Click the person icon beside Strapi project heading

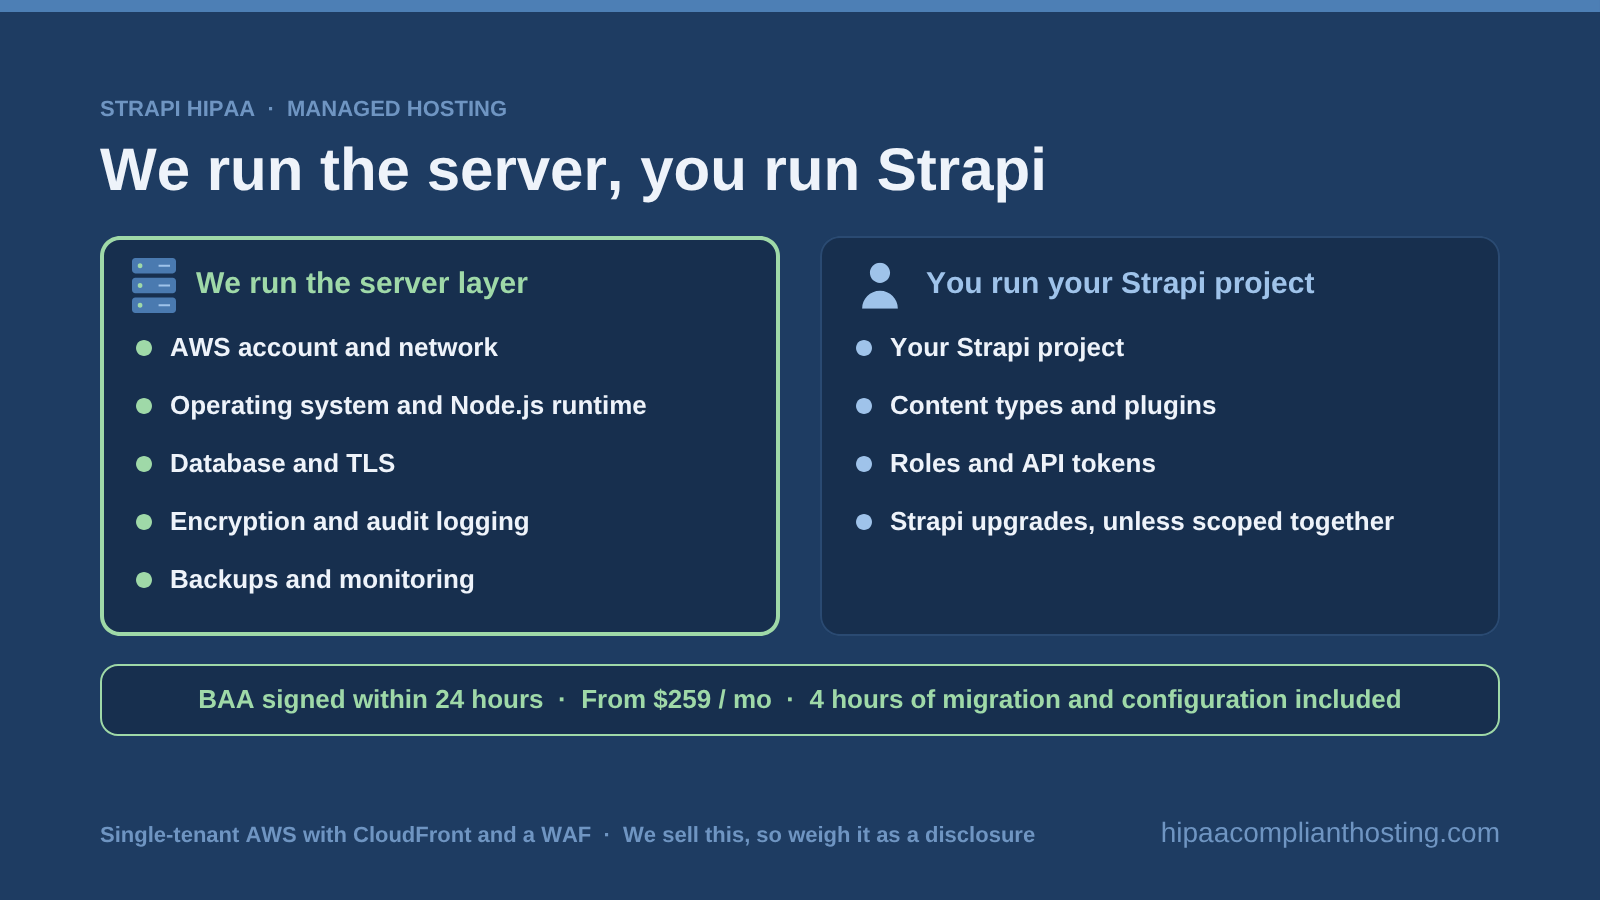(880, 286)
